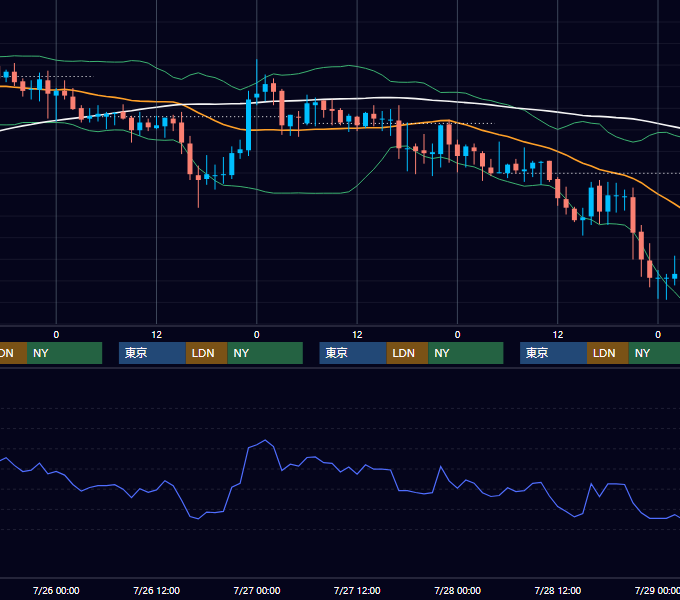Screen dimensions: 680x600
Task: Select the 東京 session block for 7/26
Action: [153, 353]
